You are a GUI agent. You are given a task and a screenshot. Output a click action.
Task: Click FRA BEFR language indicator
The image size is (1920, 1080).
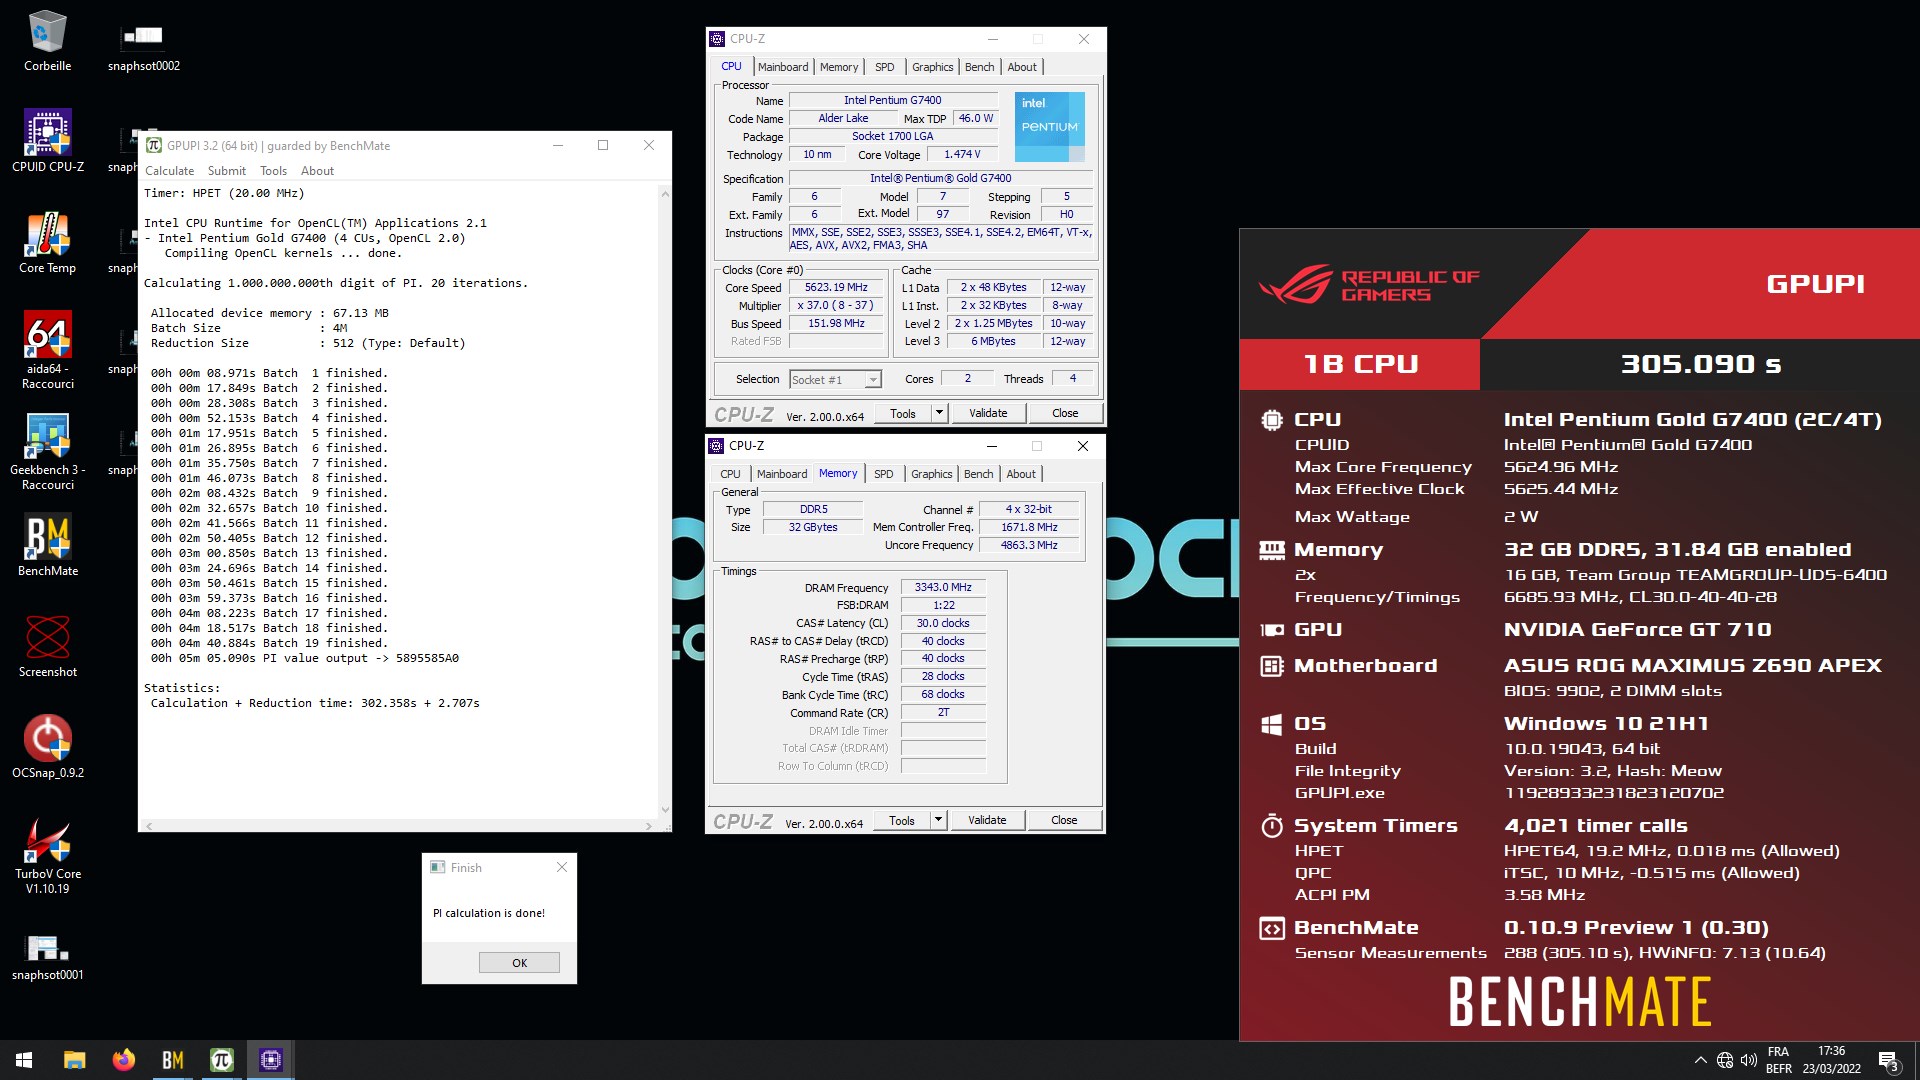point(1778,1060)
